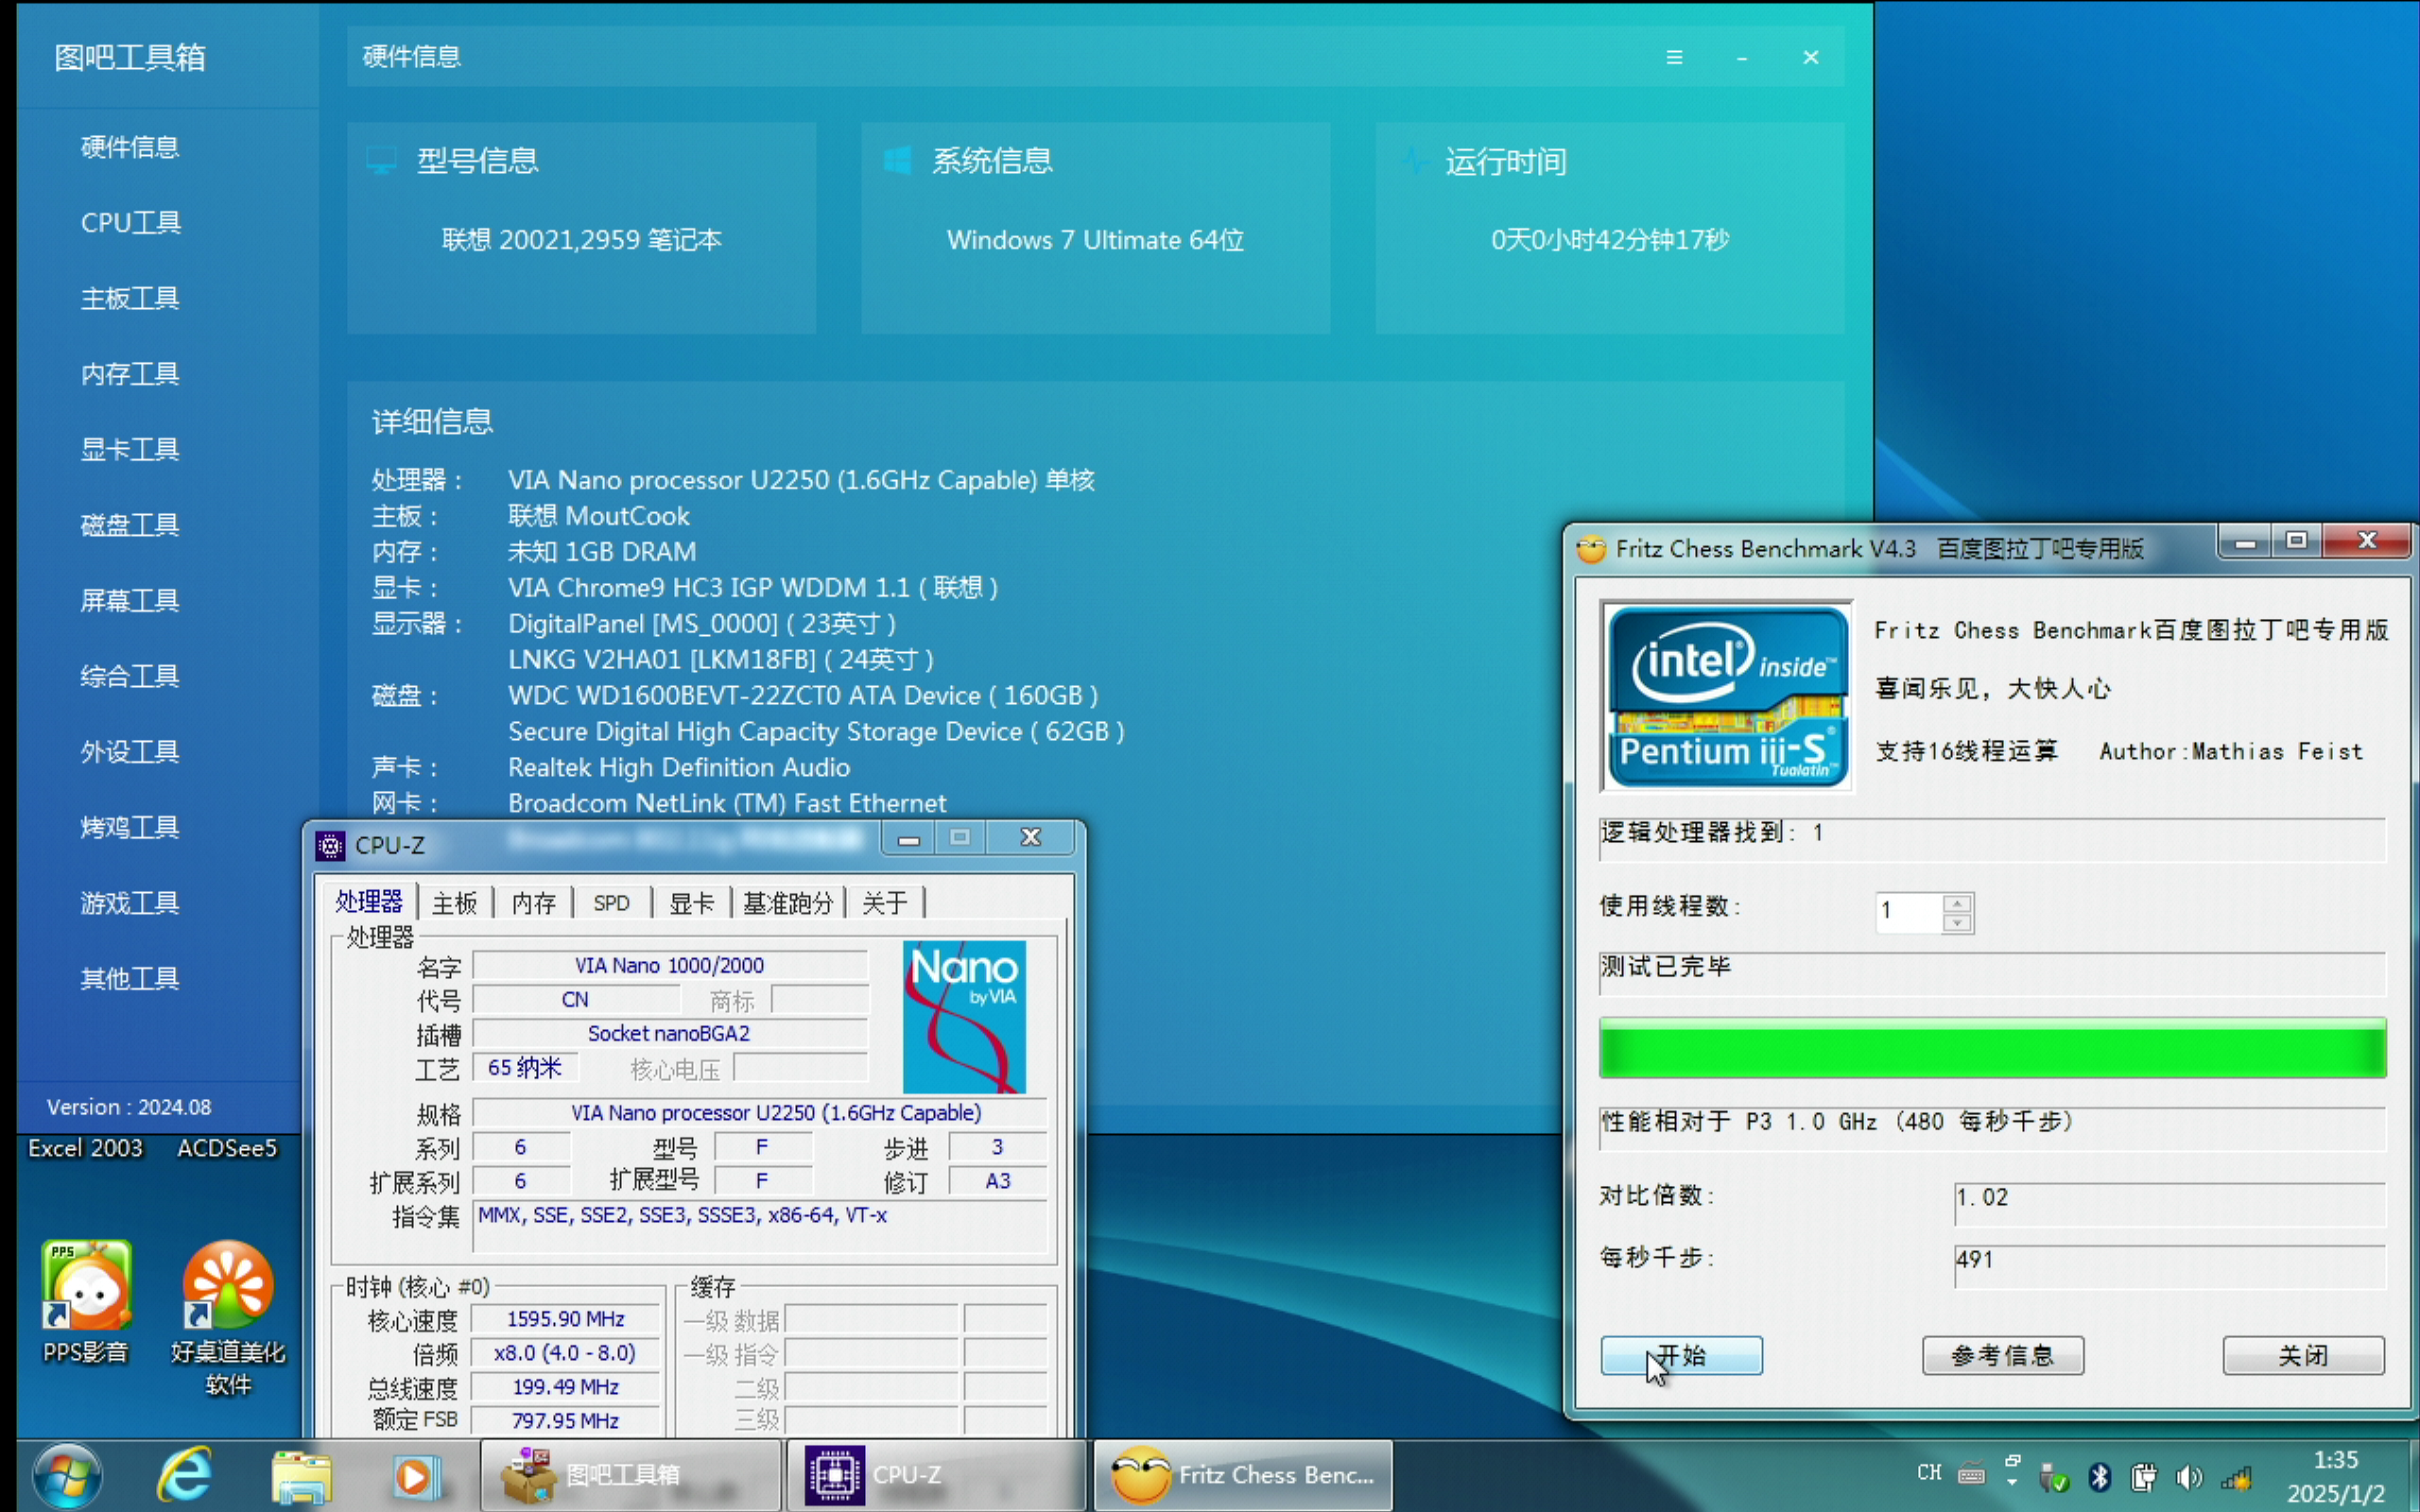Launch Internet Explorer from the taskbar
The width and height of the screenshot is (2420, 1512).
click(185, 1475)
